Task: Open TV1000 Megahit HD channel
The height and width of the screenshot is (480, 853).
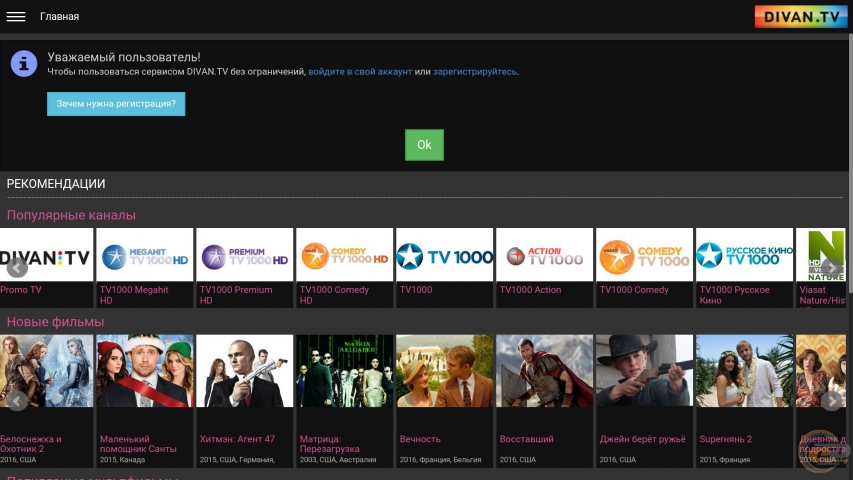Action: (x=145, y=256)
